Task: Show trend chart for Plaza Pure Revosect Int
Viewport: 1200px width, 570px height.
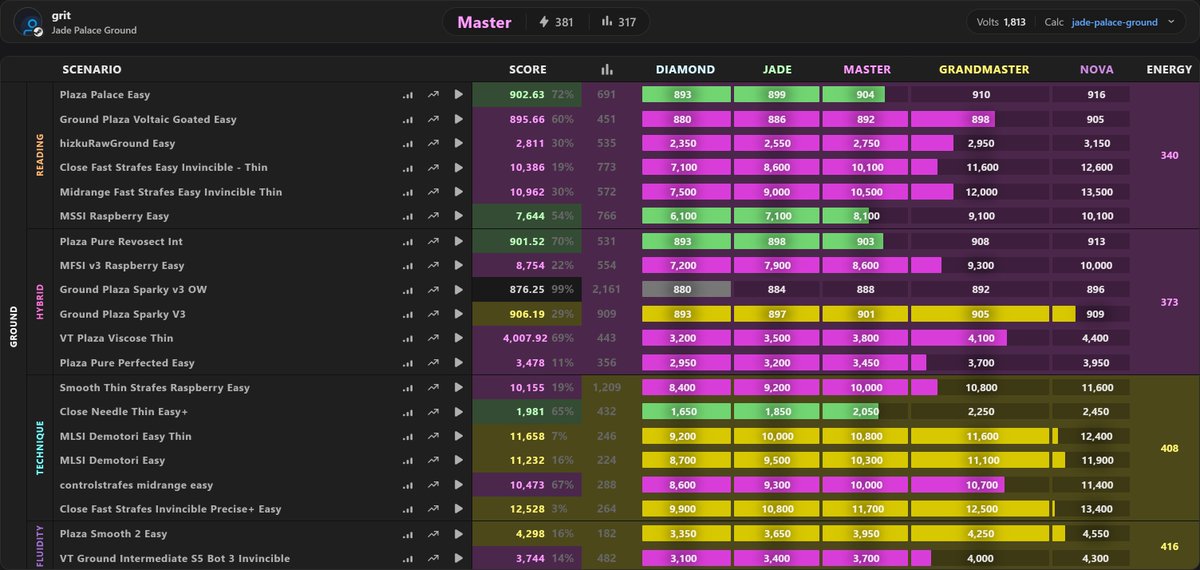Action: click(433, 241)
